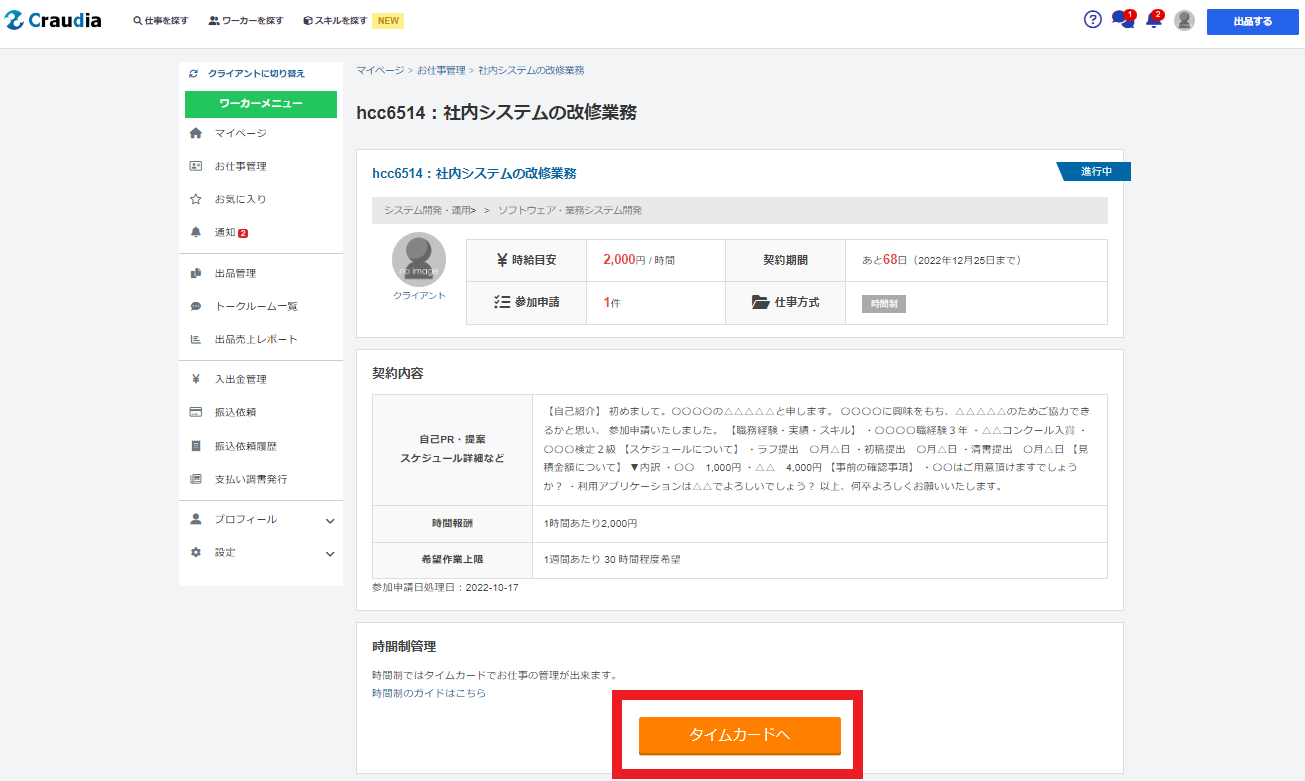
Task: Open the chat messages icon in header
Action: pos(1122,20)
